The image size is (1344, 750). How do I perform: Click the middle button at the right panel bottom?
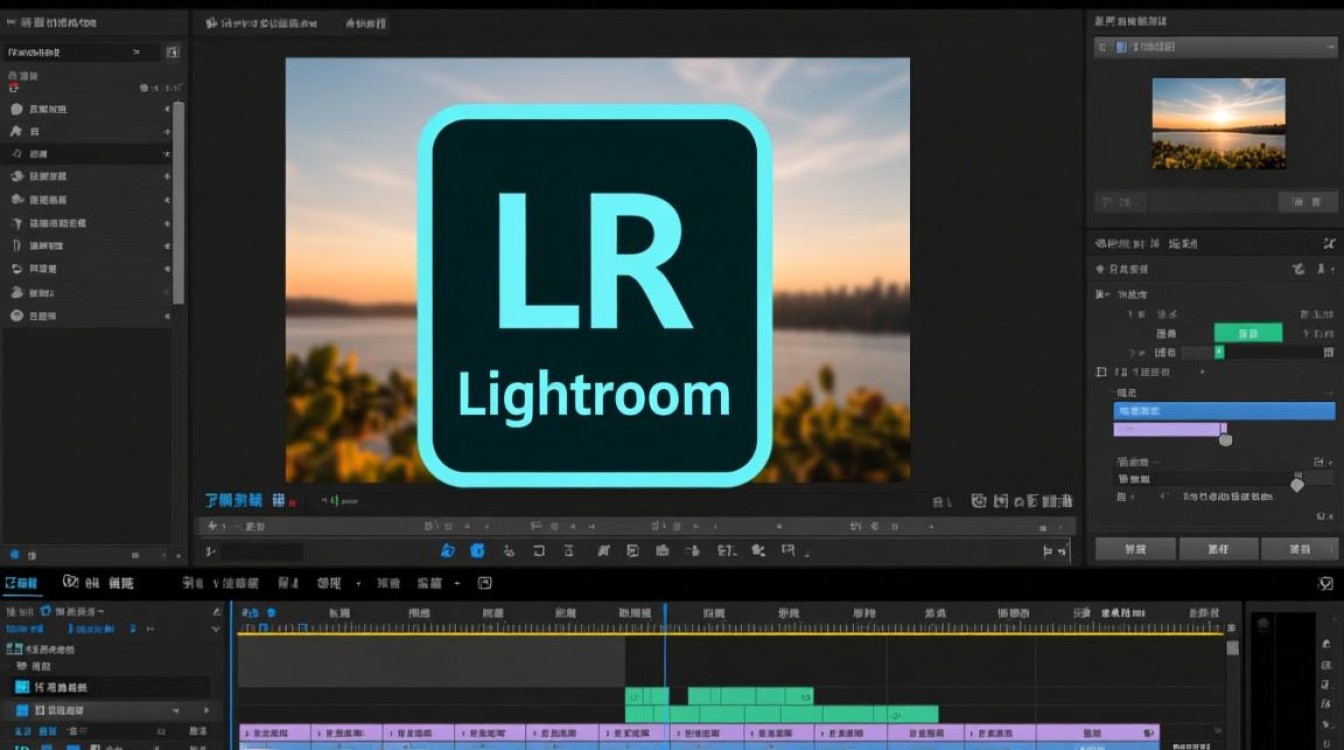1217,549
